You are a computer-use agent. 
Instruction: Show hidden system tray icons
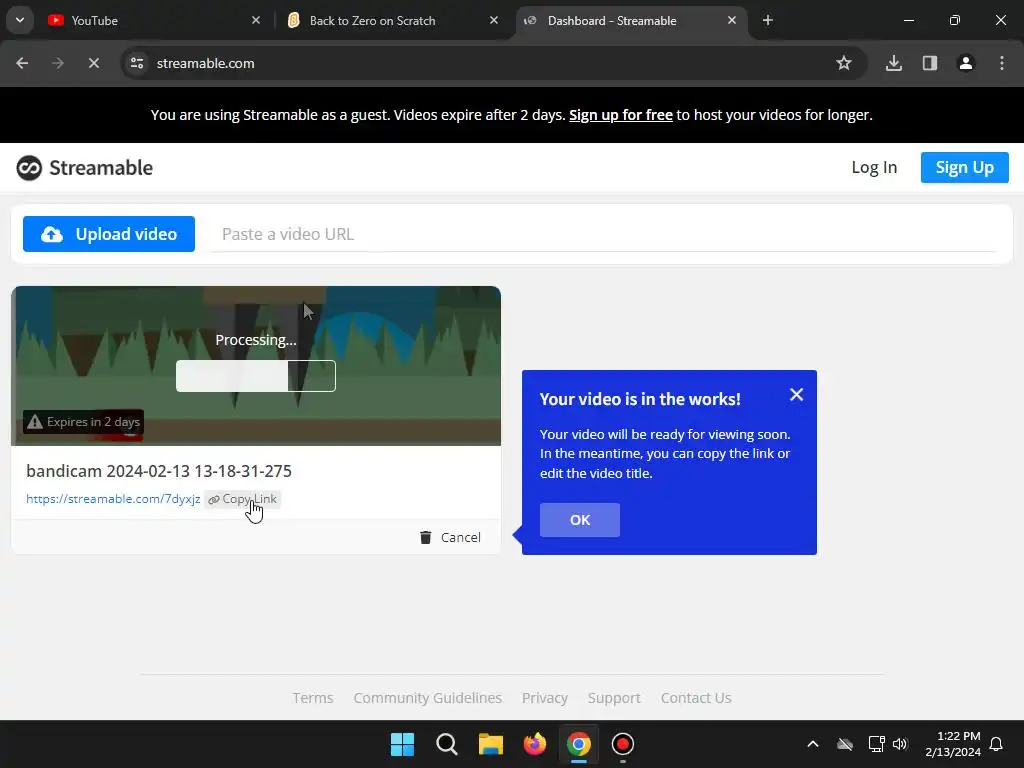pos(813,744)
